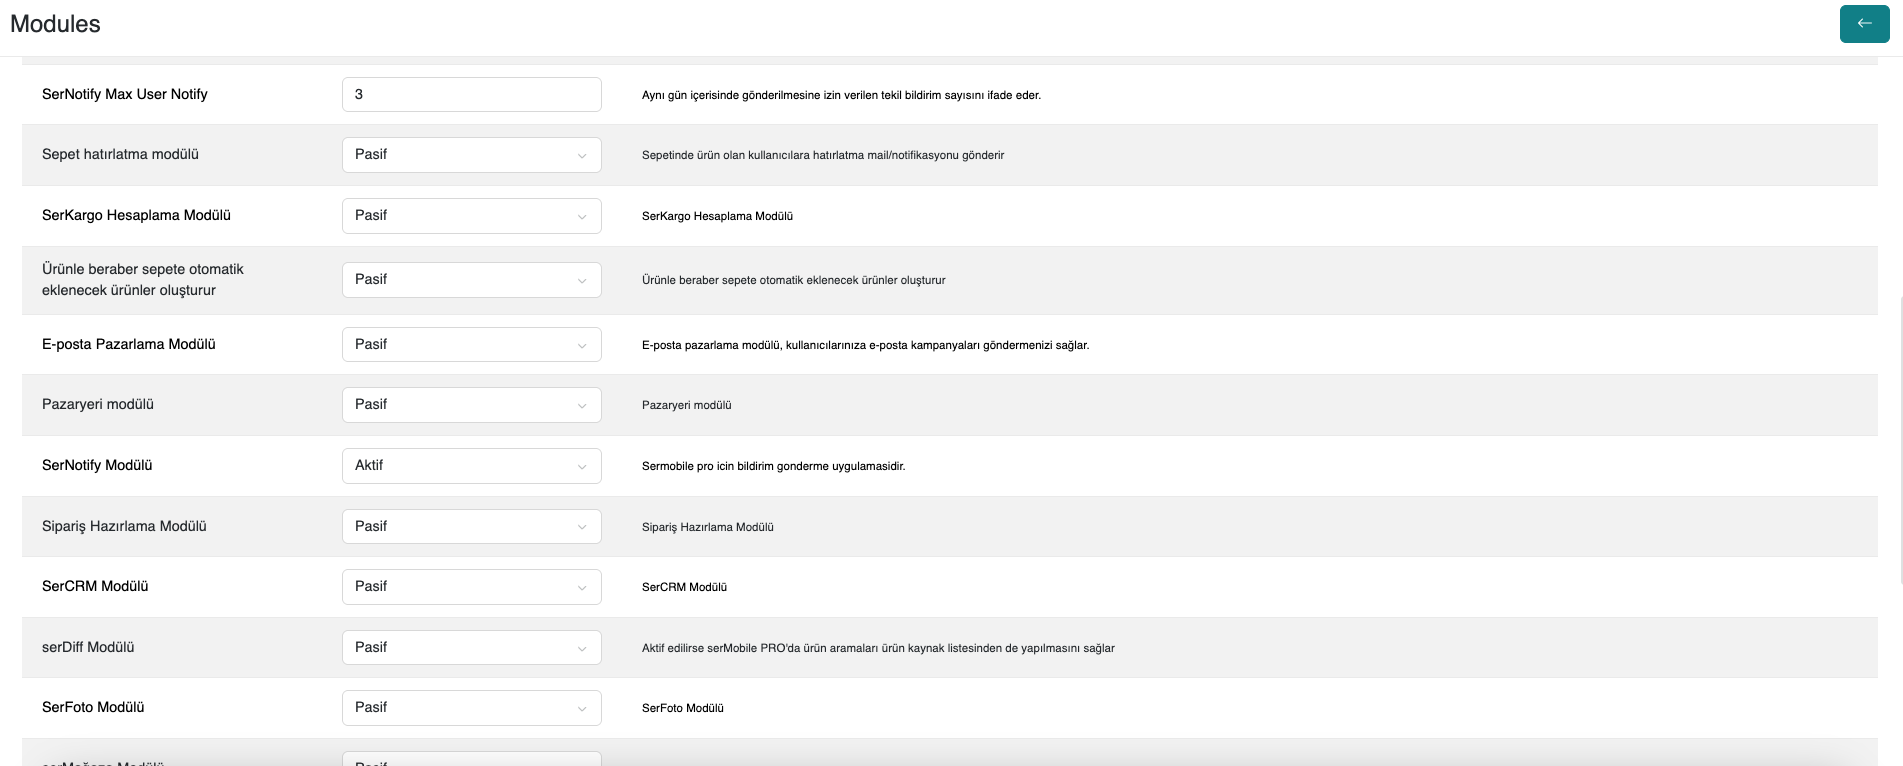Click the chevron in SerCRM Modülü select
The width and height of the screenshot is (1903, 766).
582,588
